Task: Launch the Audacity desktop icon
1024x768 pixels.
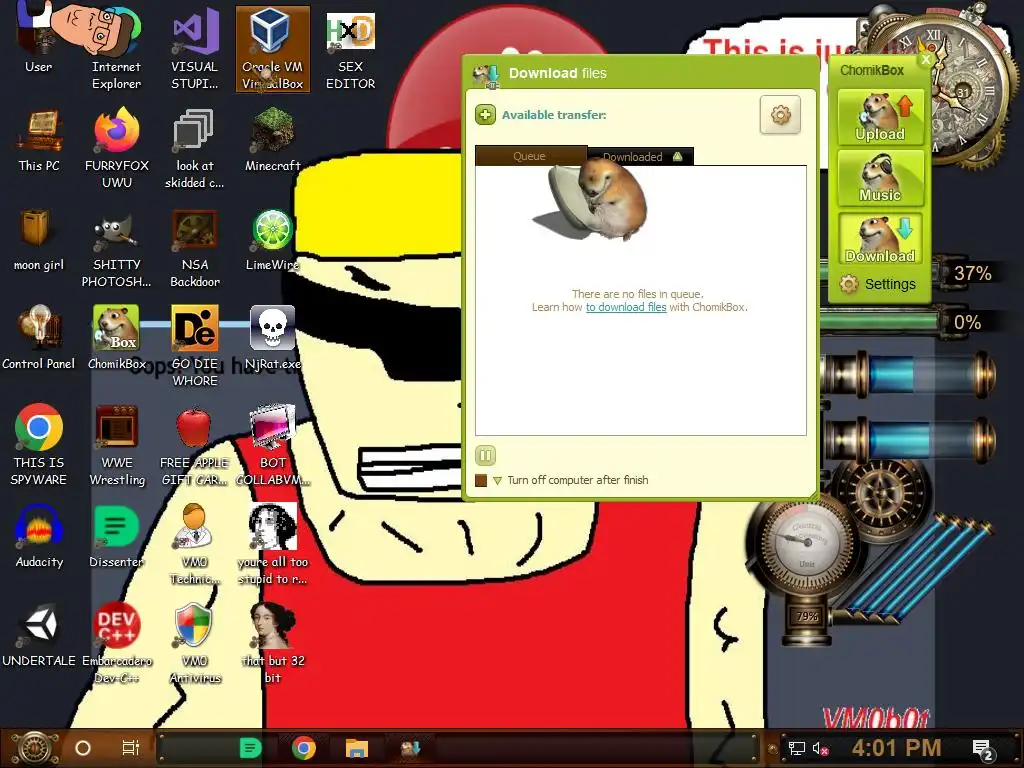Action: coord(39,537)
